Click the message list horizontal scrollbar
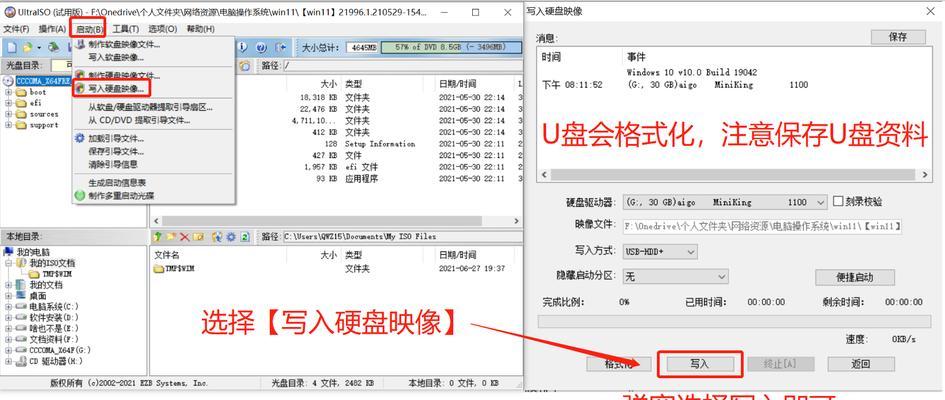The width and height of the screenshot is (945, 400). pyautogui.click(x=735, y=175)
